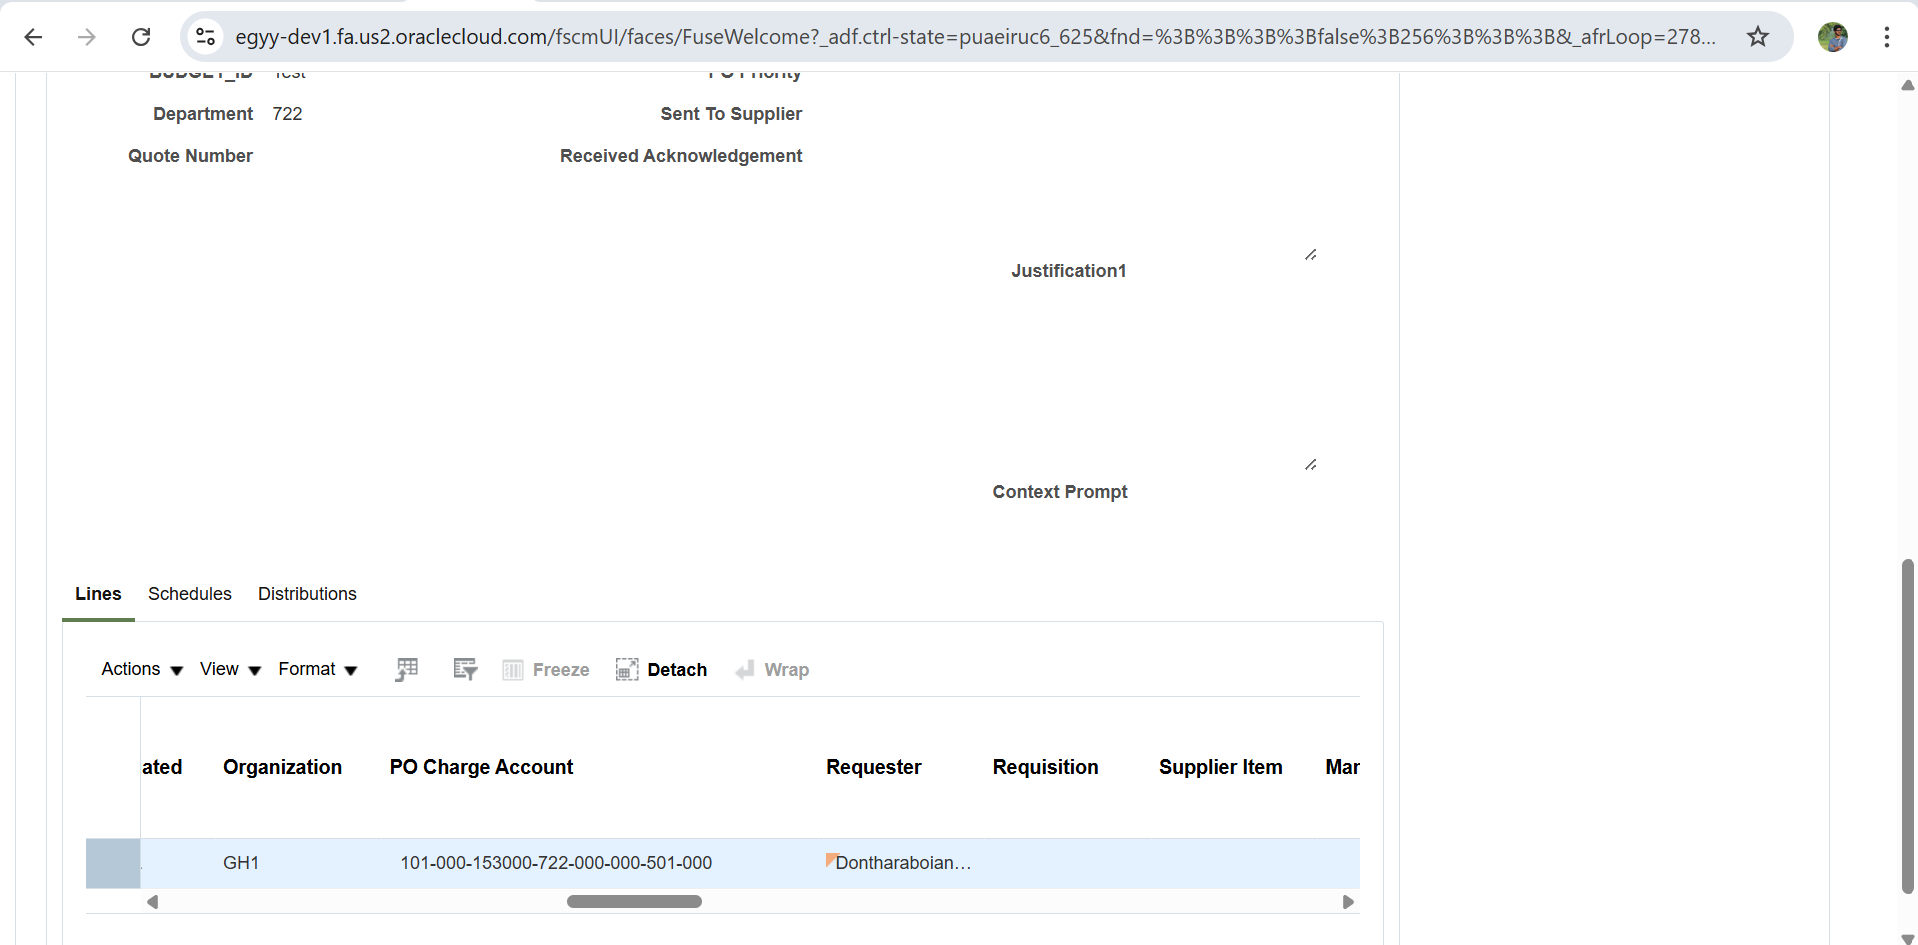
Task: Open Query by Example filter icon
Action: pos(464,669)
